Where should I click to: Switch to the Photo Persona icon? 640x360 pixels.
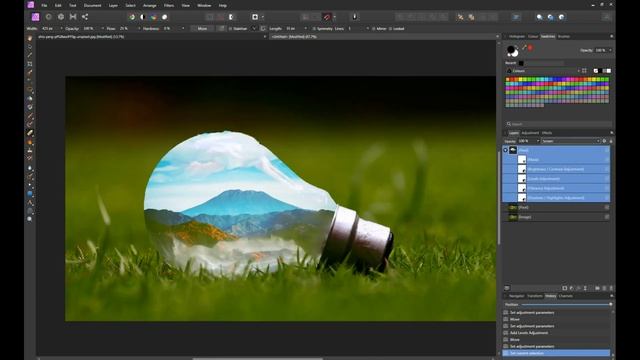pyautogui.click(x=36, y=17)
